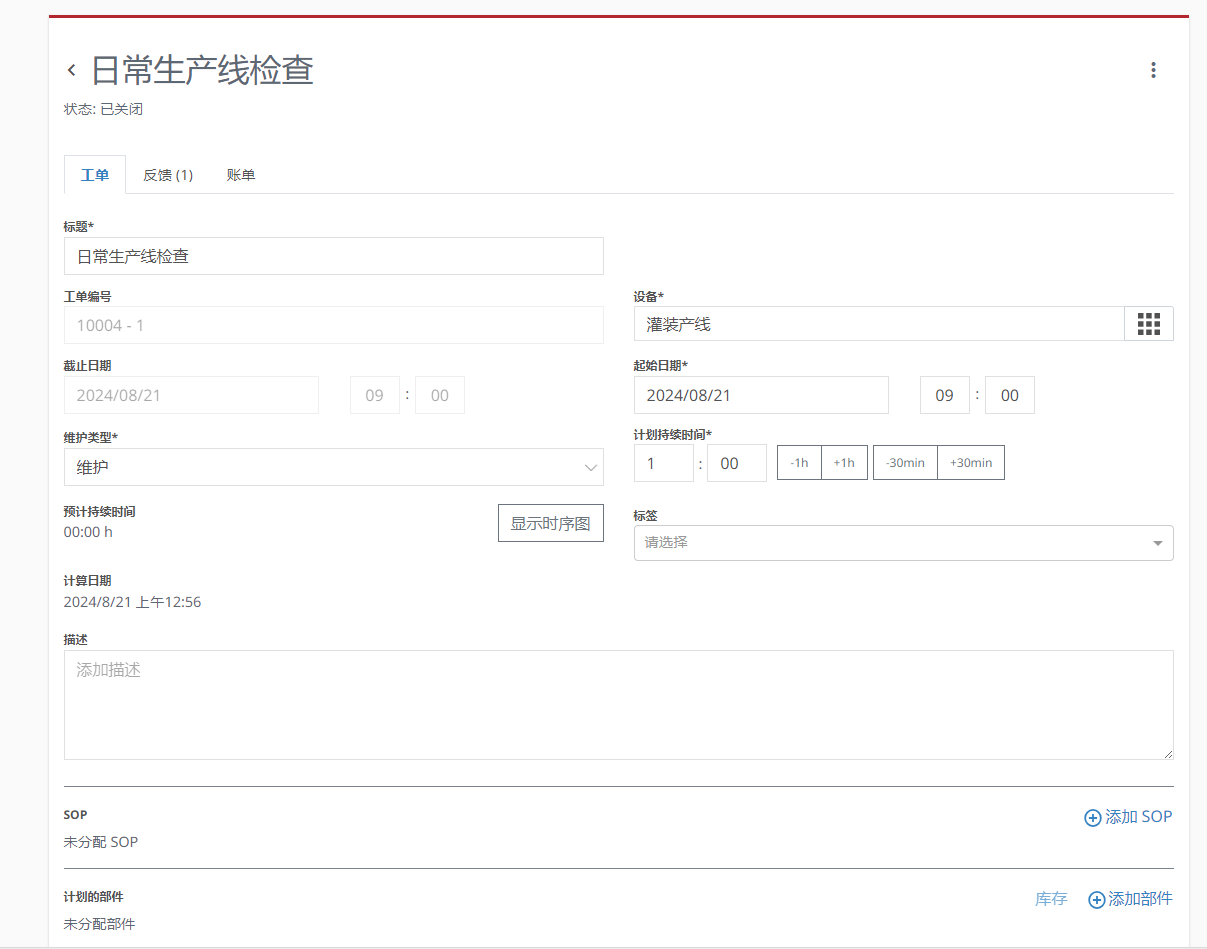
Task: Click inside the 描述 description textarea
Action: coord(618,704)
